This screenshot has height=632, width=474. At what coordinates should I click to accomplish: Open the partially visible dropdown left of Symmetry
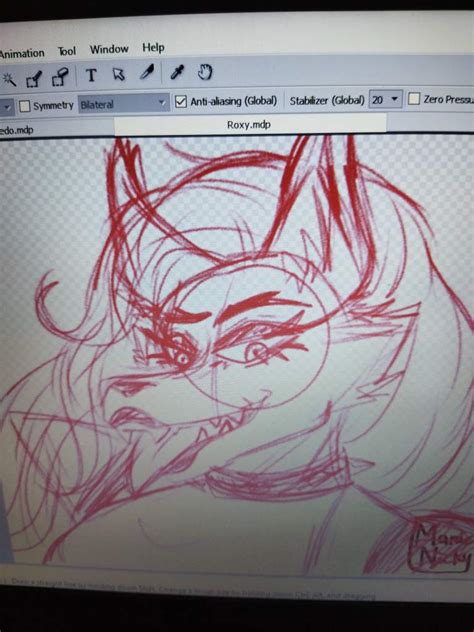(x=7, y=108)
